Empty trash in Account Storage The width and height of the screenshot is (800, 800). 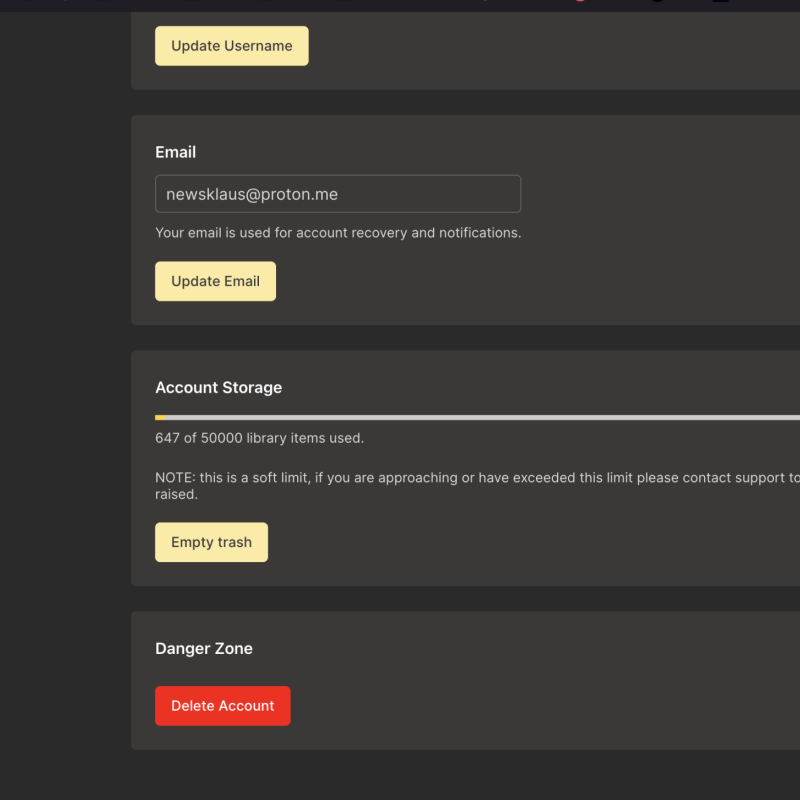pyautogui.click(x=211, y=542)
